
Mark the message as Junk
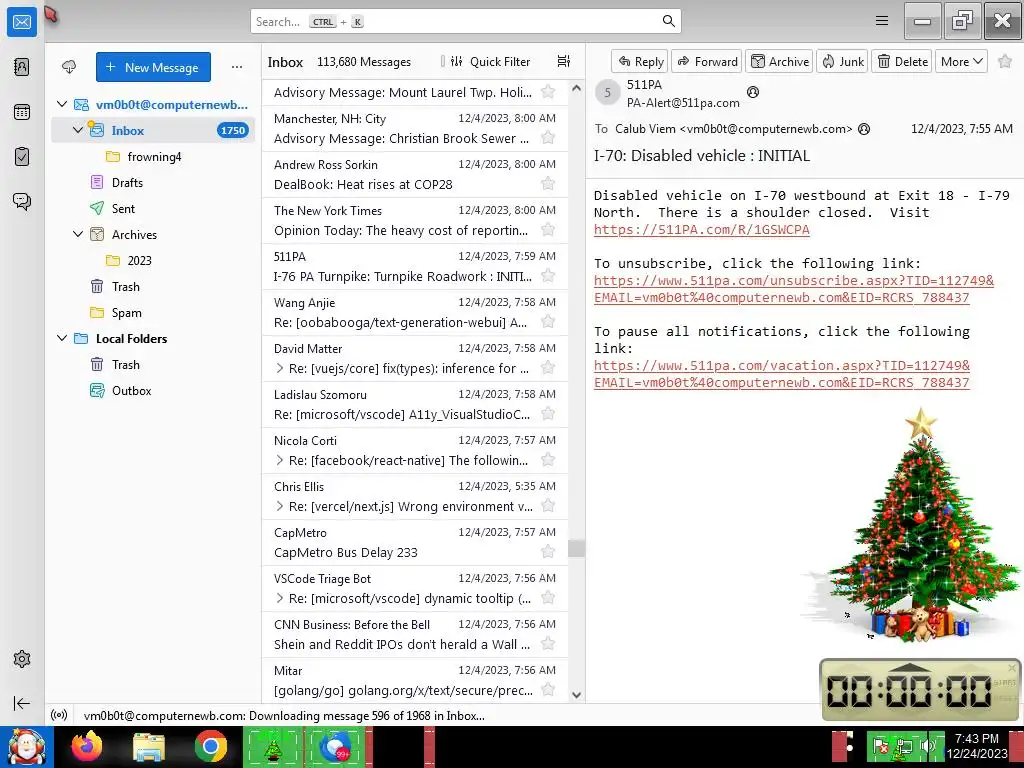point(842,61)
